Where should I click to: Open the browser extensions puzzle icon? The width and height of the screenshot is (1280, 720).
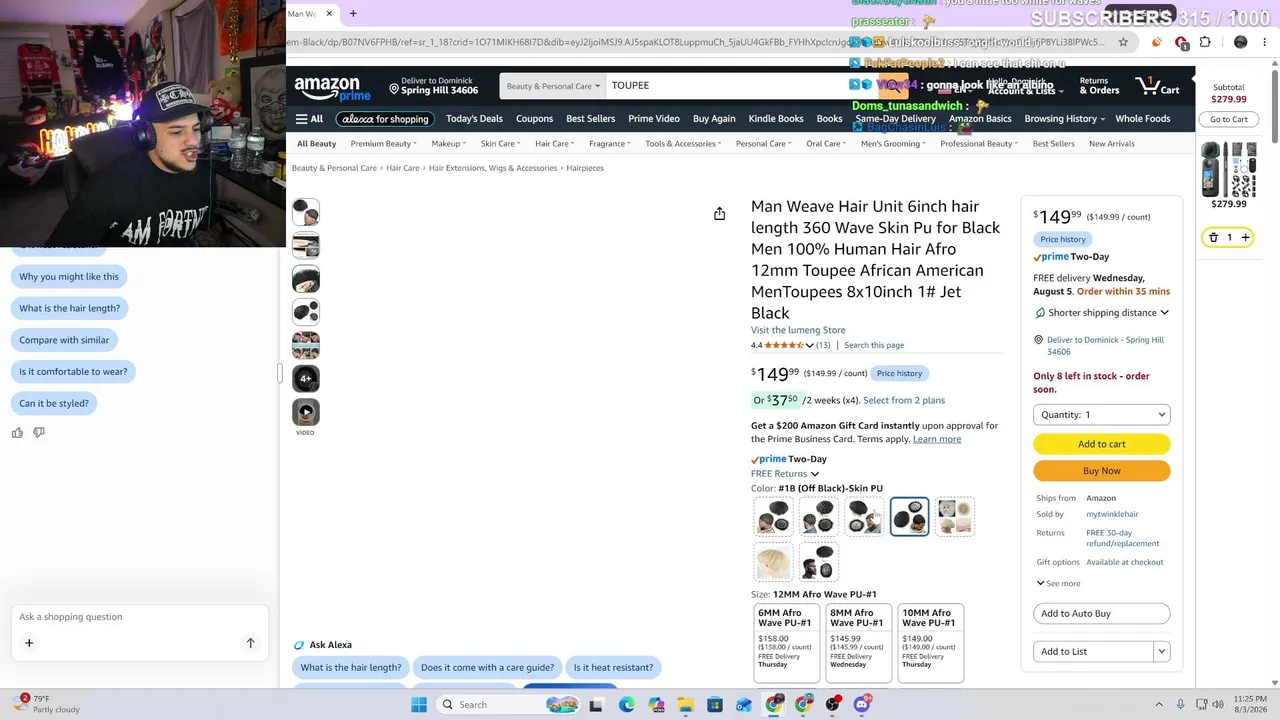[1205, 42]
